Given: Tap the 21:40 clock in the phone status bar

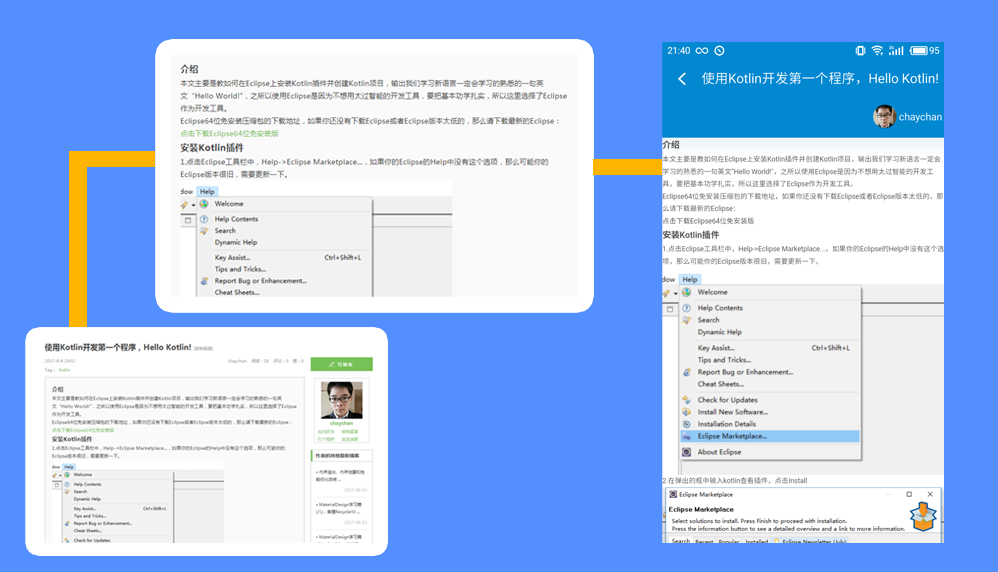Looking at the screenshot, I should coord(678,51).
